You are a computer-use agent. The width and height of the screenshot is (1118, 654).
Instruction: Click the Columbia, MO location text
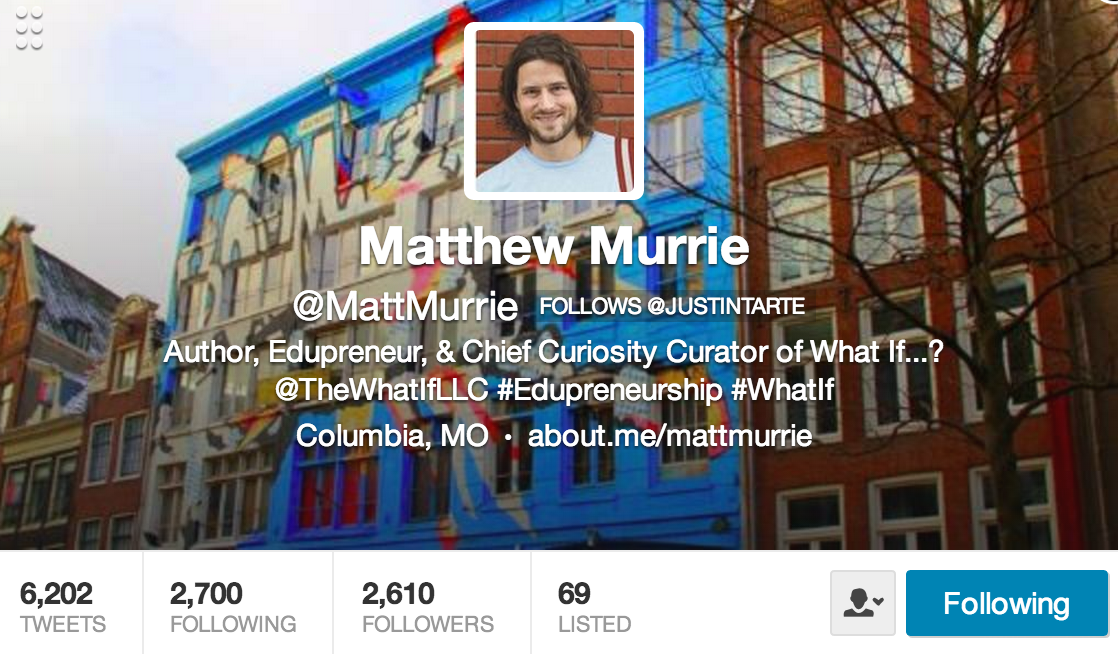pyautogui.click(x=392, y=436)
